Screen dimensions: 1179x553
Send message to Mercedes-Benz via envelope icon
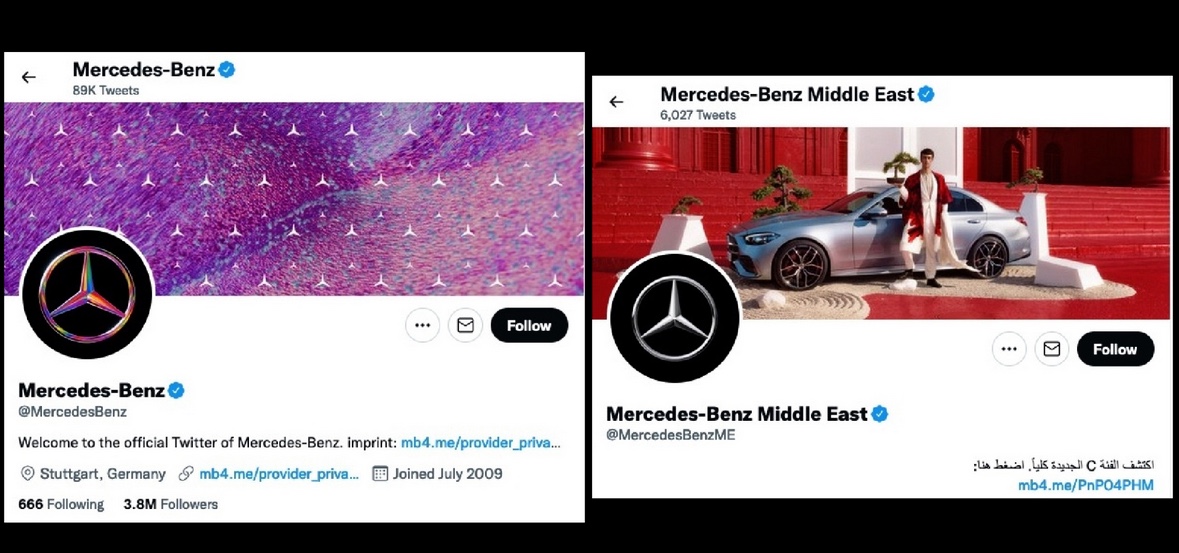[465, 326]
